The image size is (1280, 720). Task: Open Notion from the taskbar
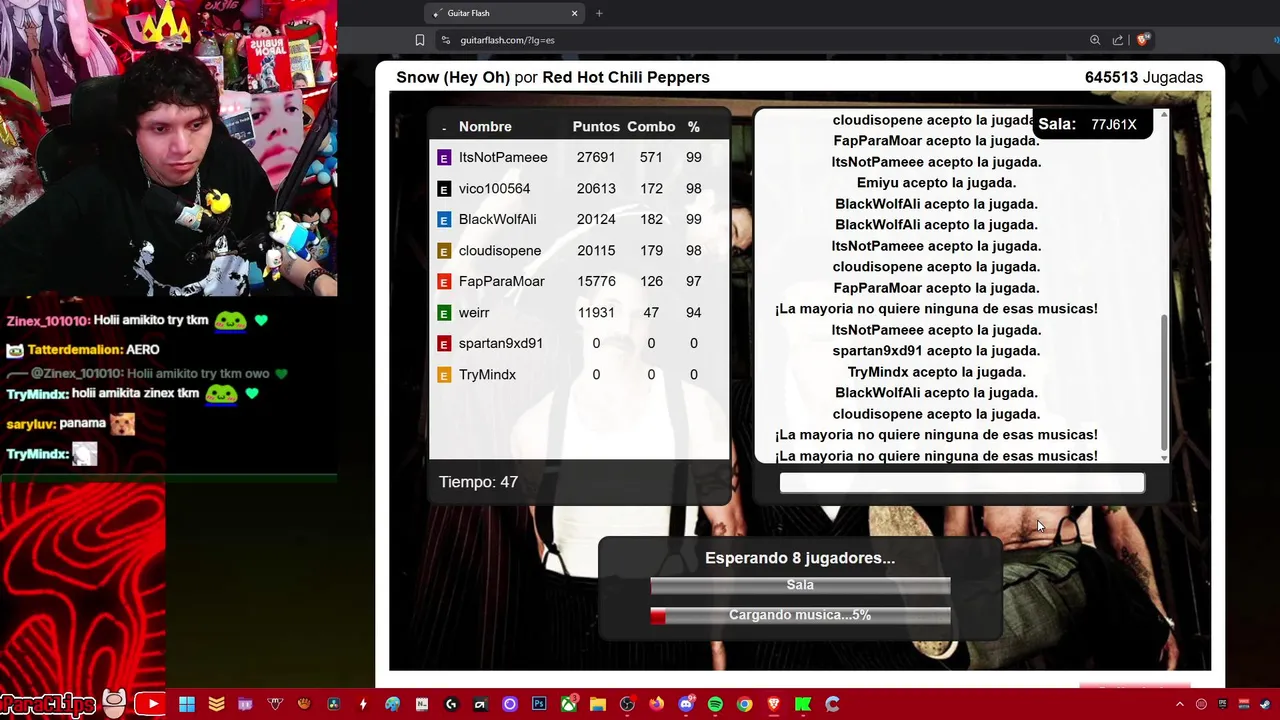(422, 704)
